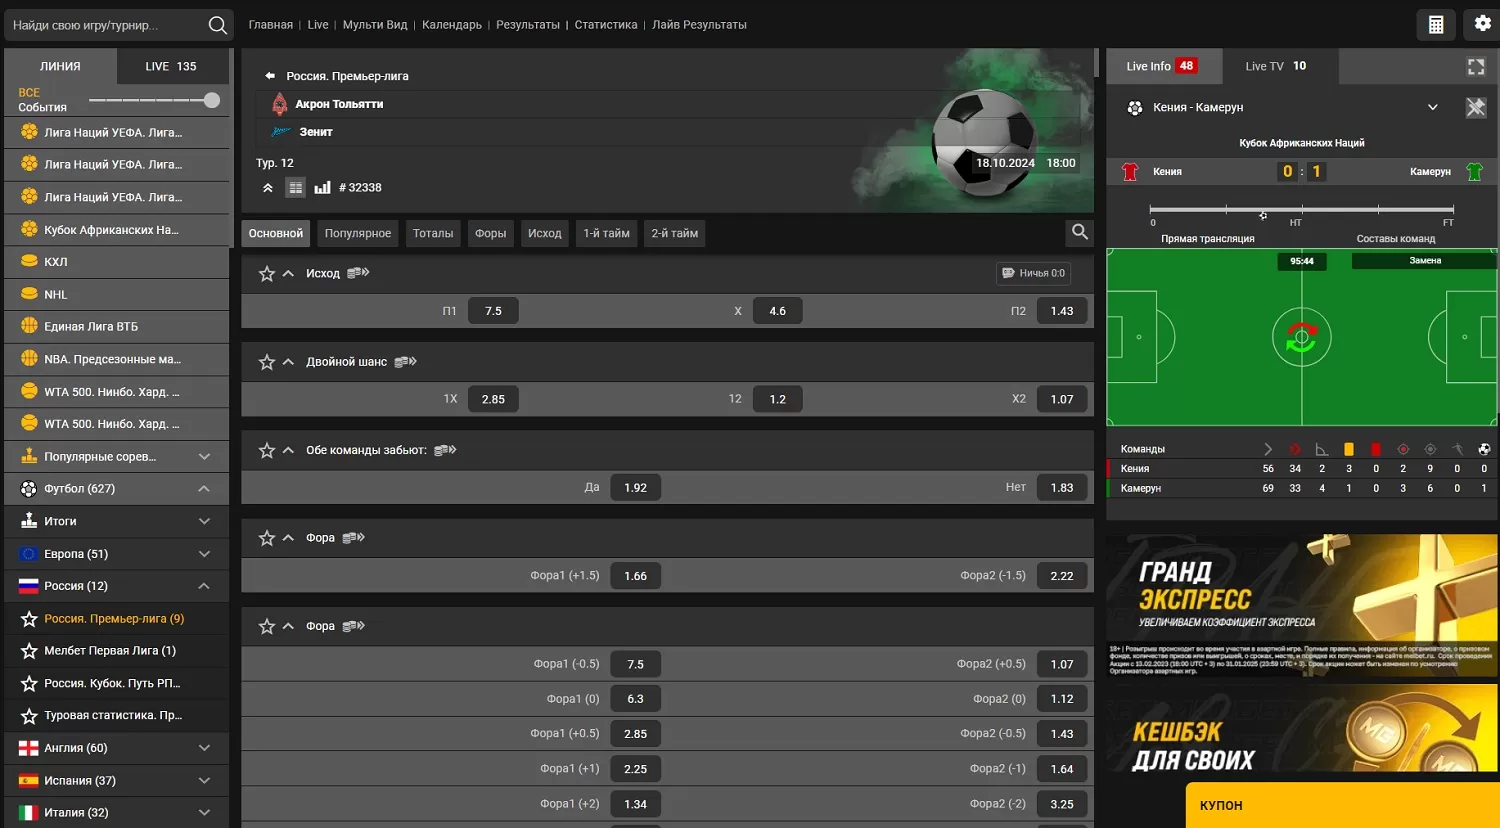Switch to the Live TV tab
This screenshot has width=1500, height=828.
coord(1275,66)
